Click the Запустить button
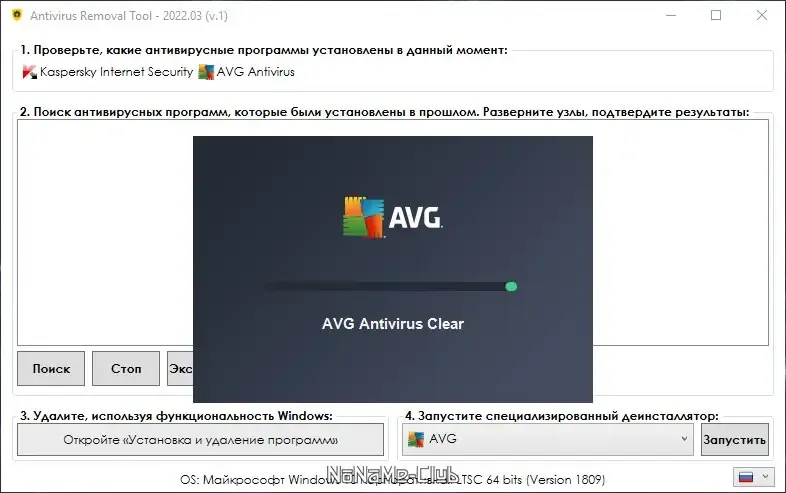The height and width of the screenshot is (493, 786). pos(734,440)
